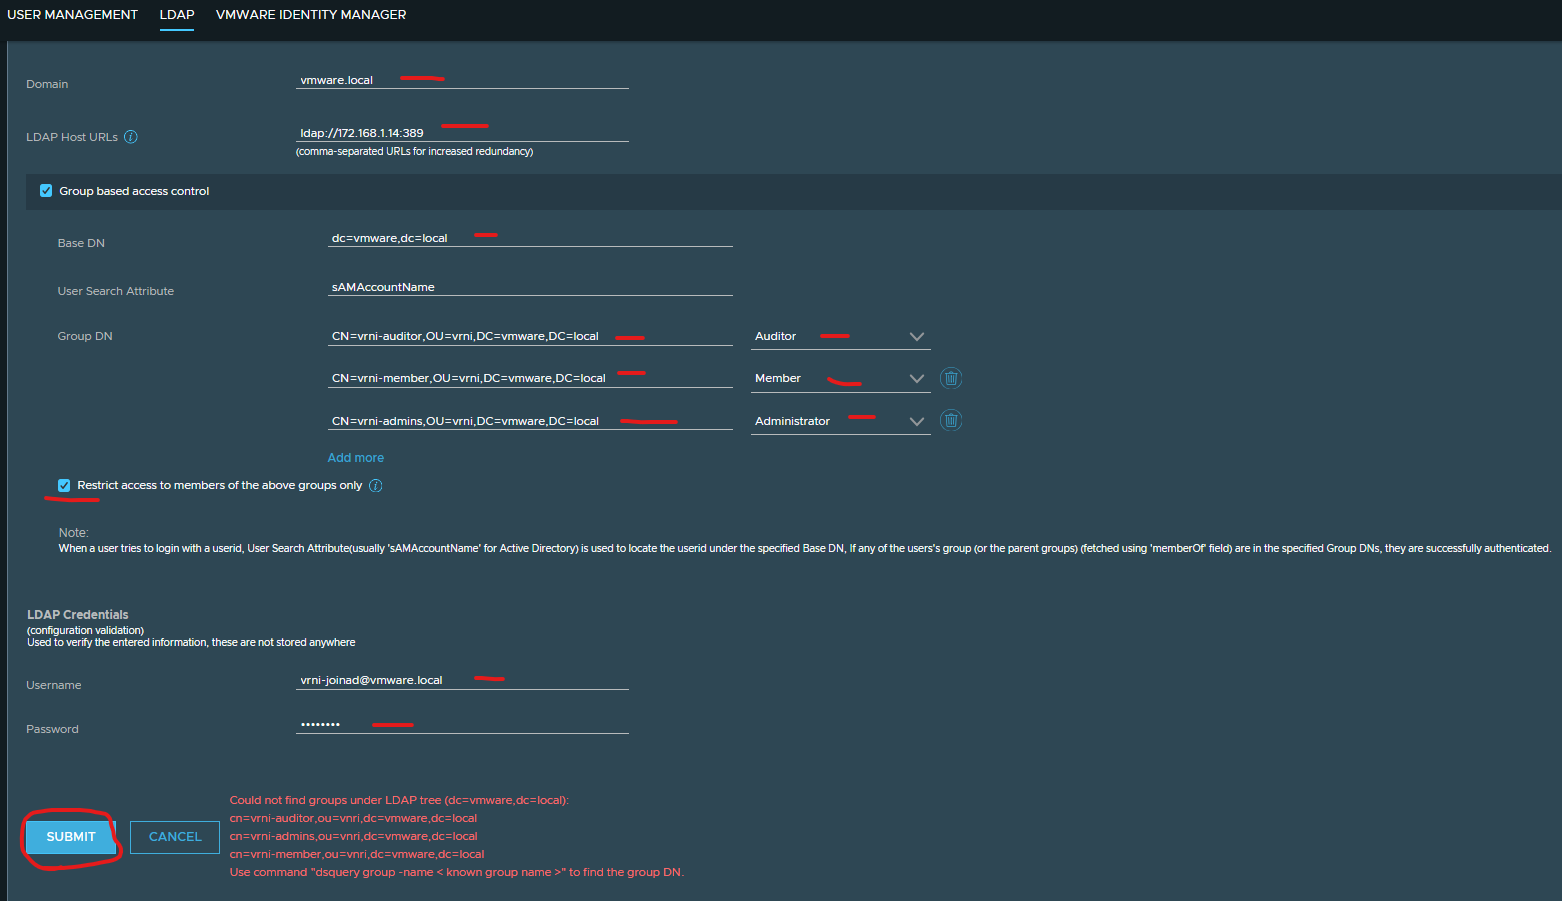Viewport: 1562px width, 901px height.
Task: Edit the vrni-auditor Group DN field
Action: point(530,336)
